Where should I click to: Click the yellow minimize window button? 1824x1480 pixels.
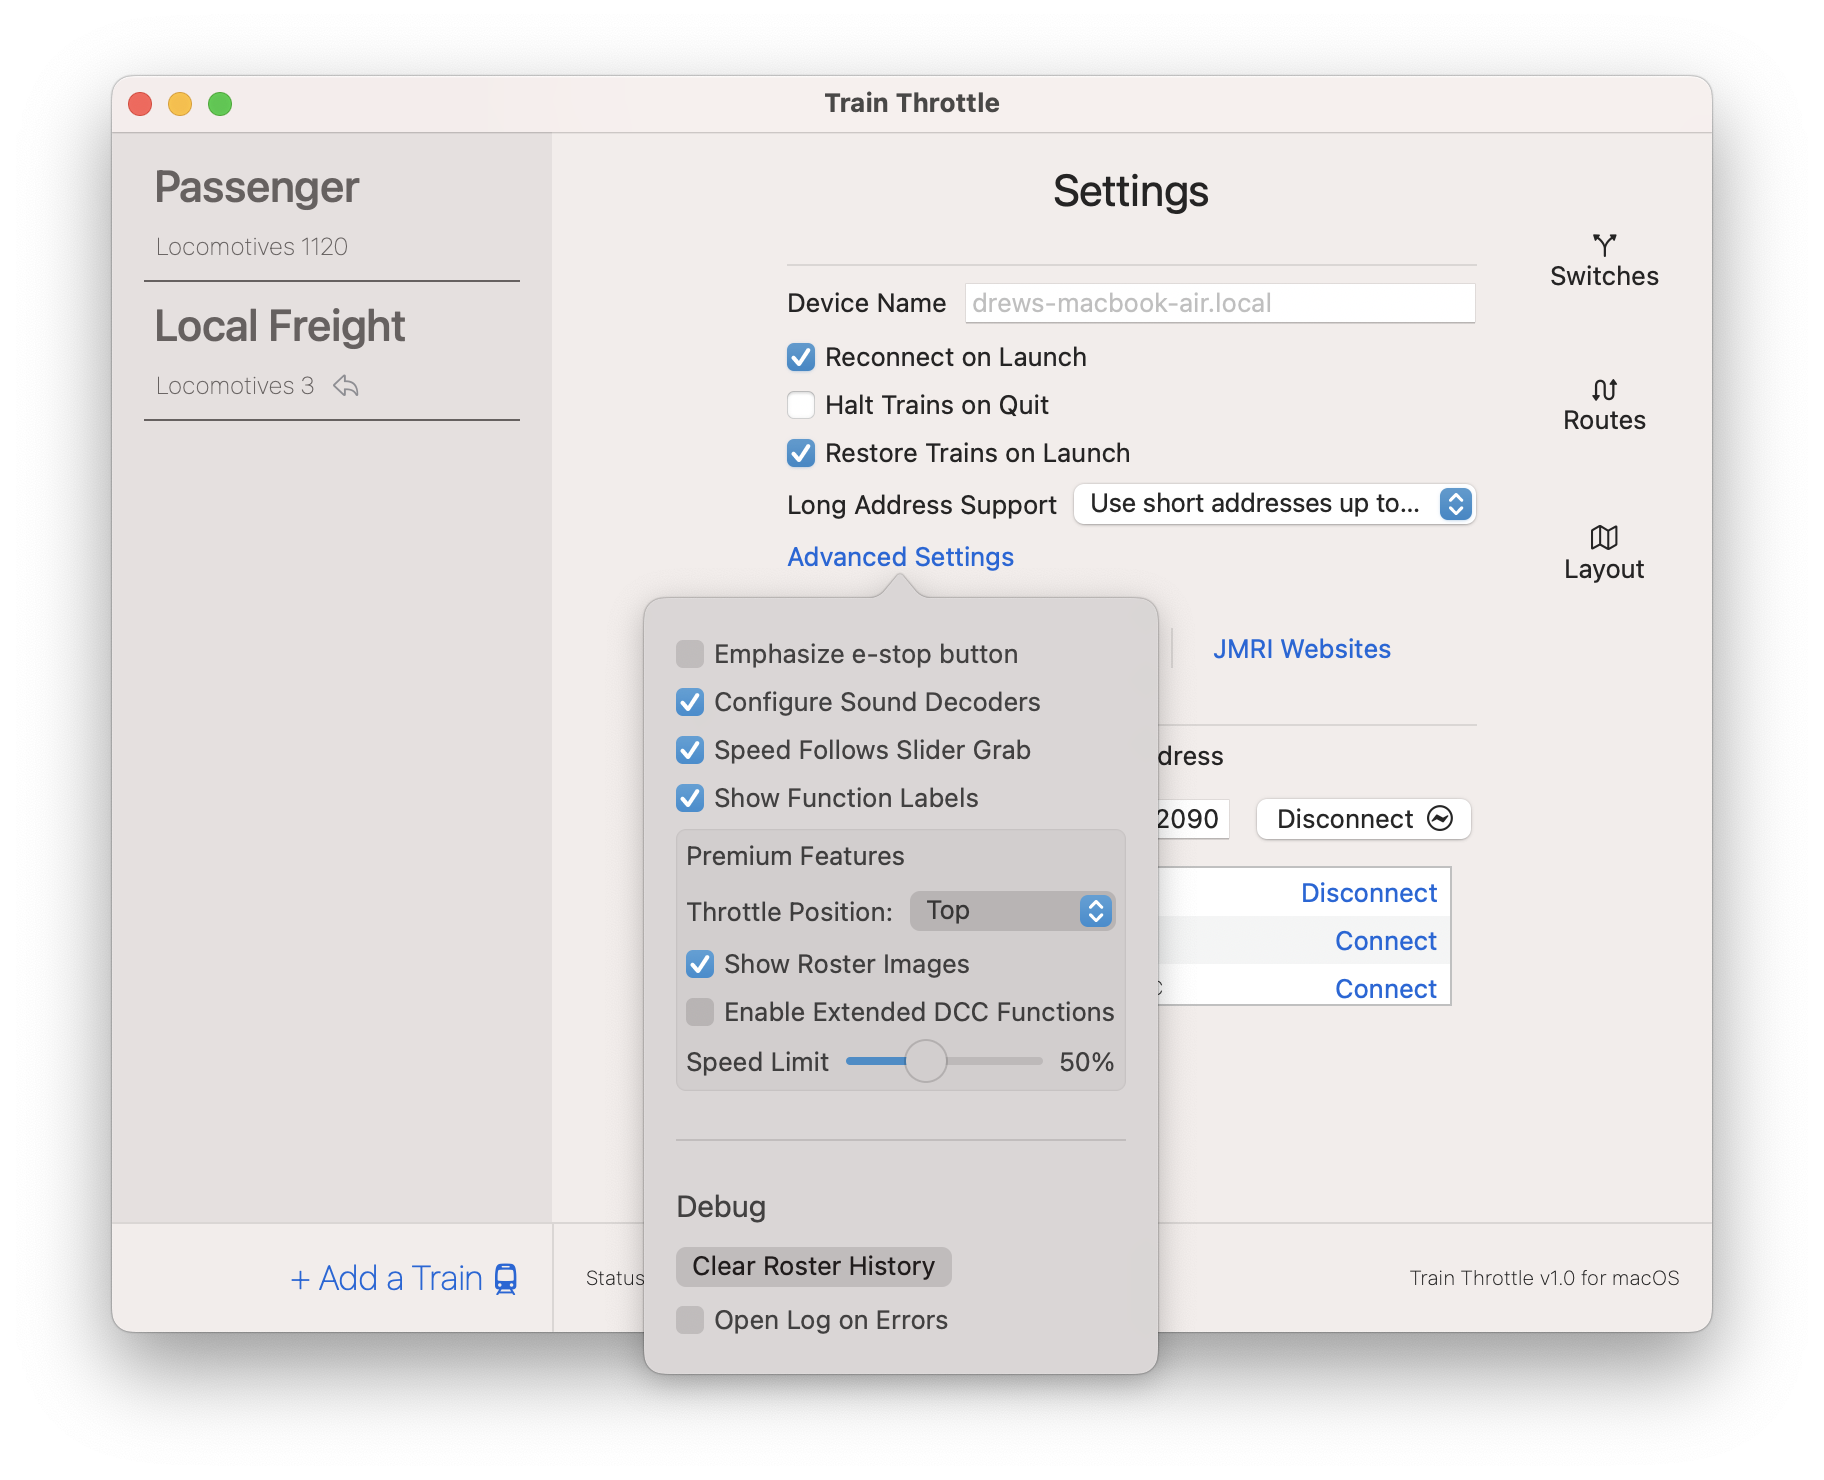[180, 104]
